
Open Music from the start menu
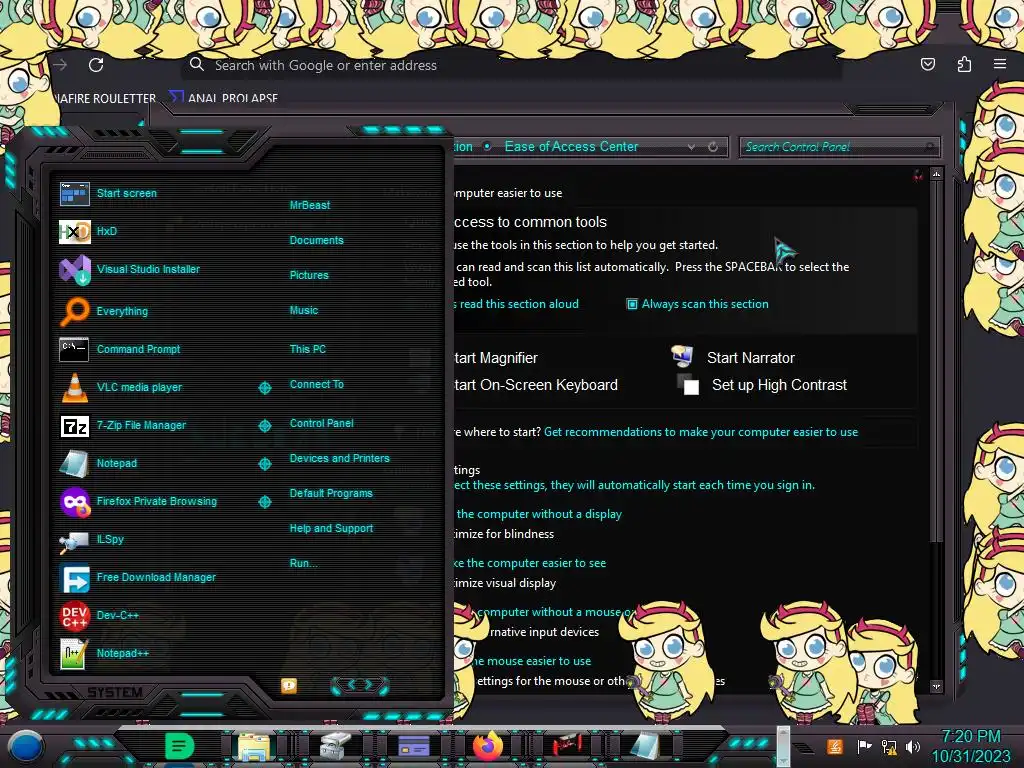pyautogui.click(x=304, y=310)
